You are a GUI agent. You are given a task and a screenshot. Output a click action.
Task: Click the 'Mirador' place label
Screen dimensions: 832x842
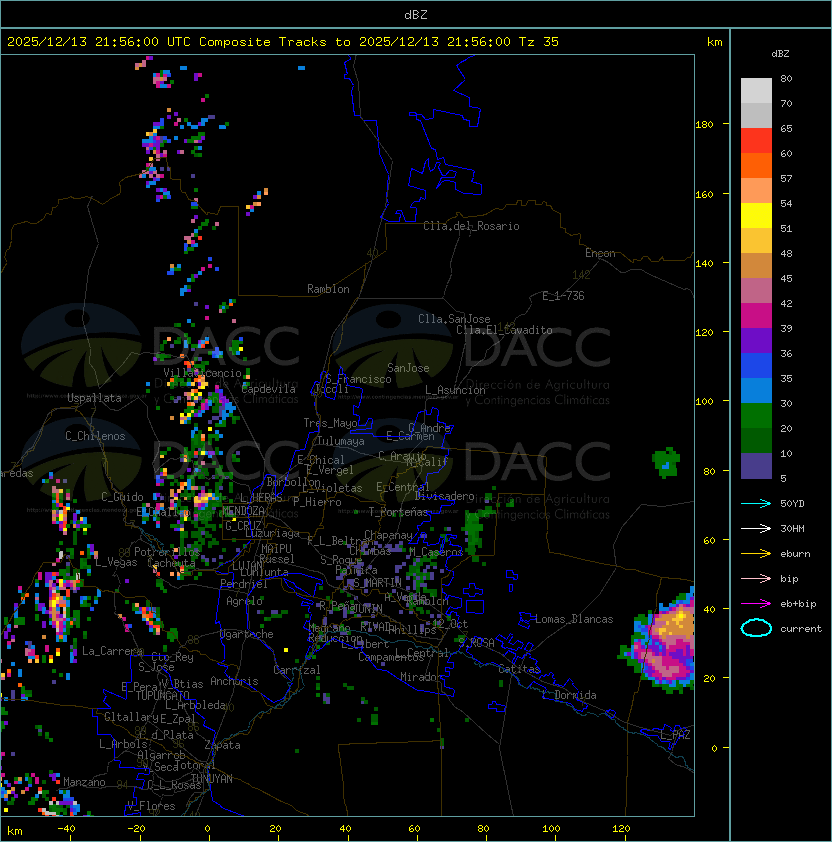click(421, 677)
